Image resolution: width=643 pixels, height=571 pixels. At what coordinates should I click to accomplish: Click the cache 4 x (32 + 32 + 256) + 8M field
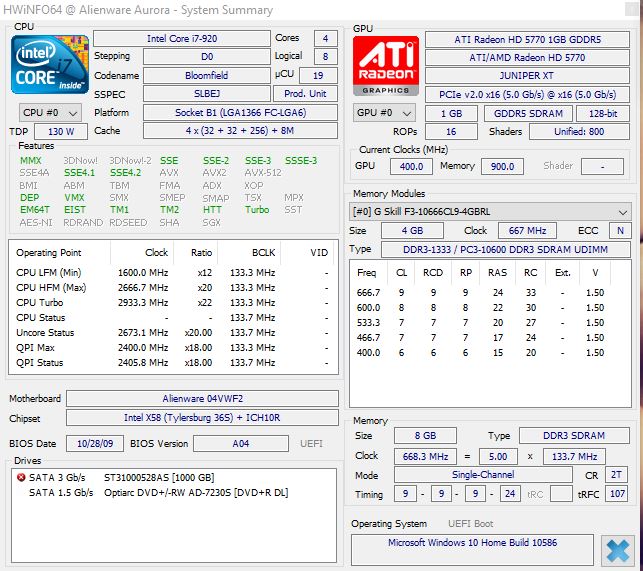(240, 131)
